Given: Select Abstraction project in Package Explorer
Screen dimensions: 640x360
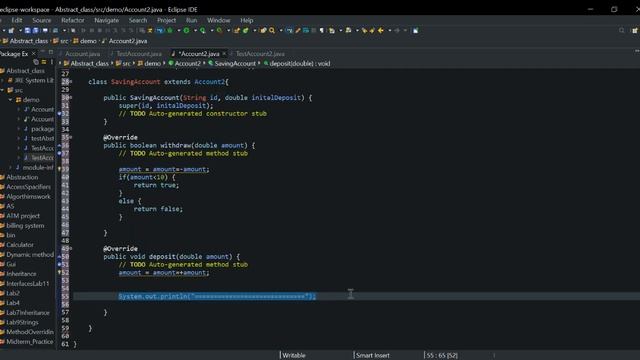Looking at the screenshot, I should point(22,177).
